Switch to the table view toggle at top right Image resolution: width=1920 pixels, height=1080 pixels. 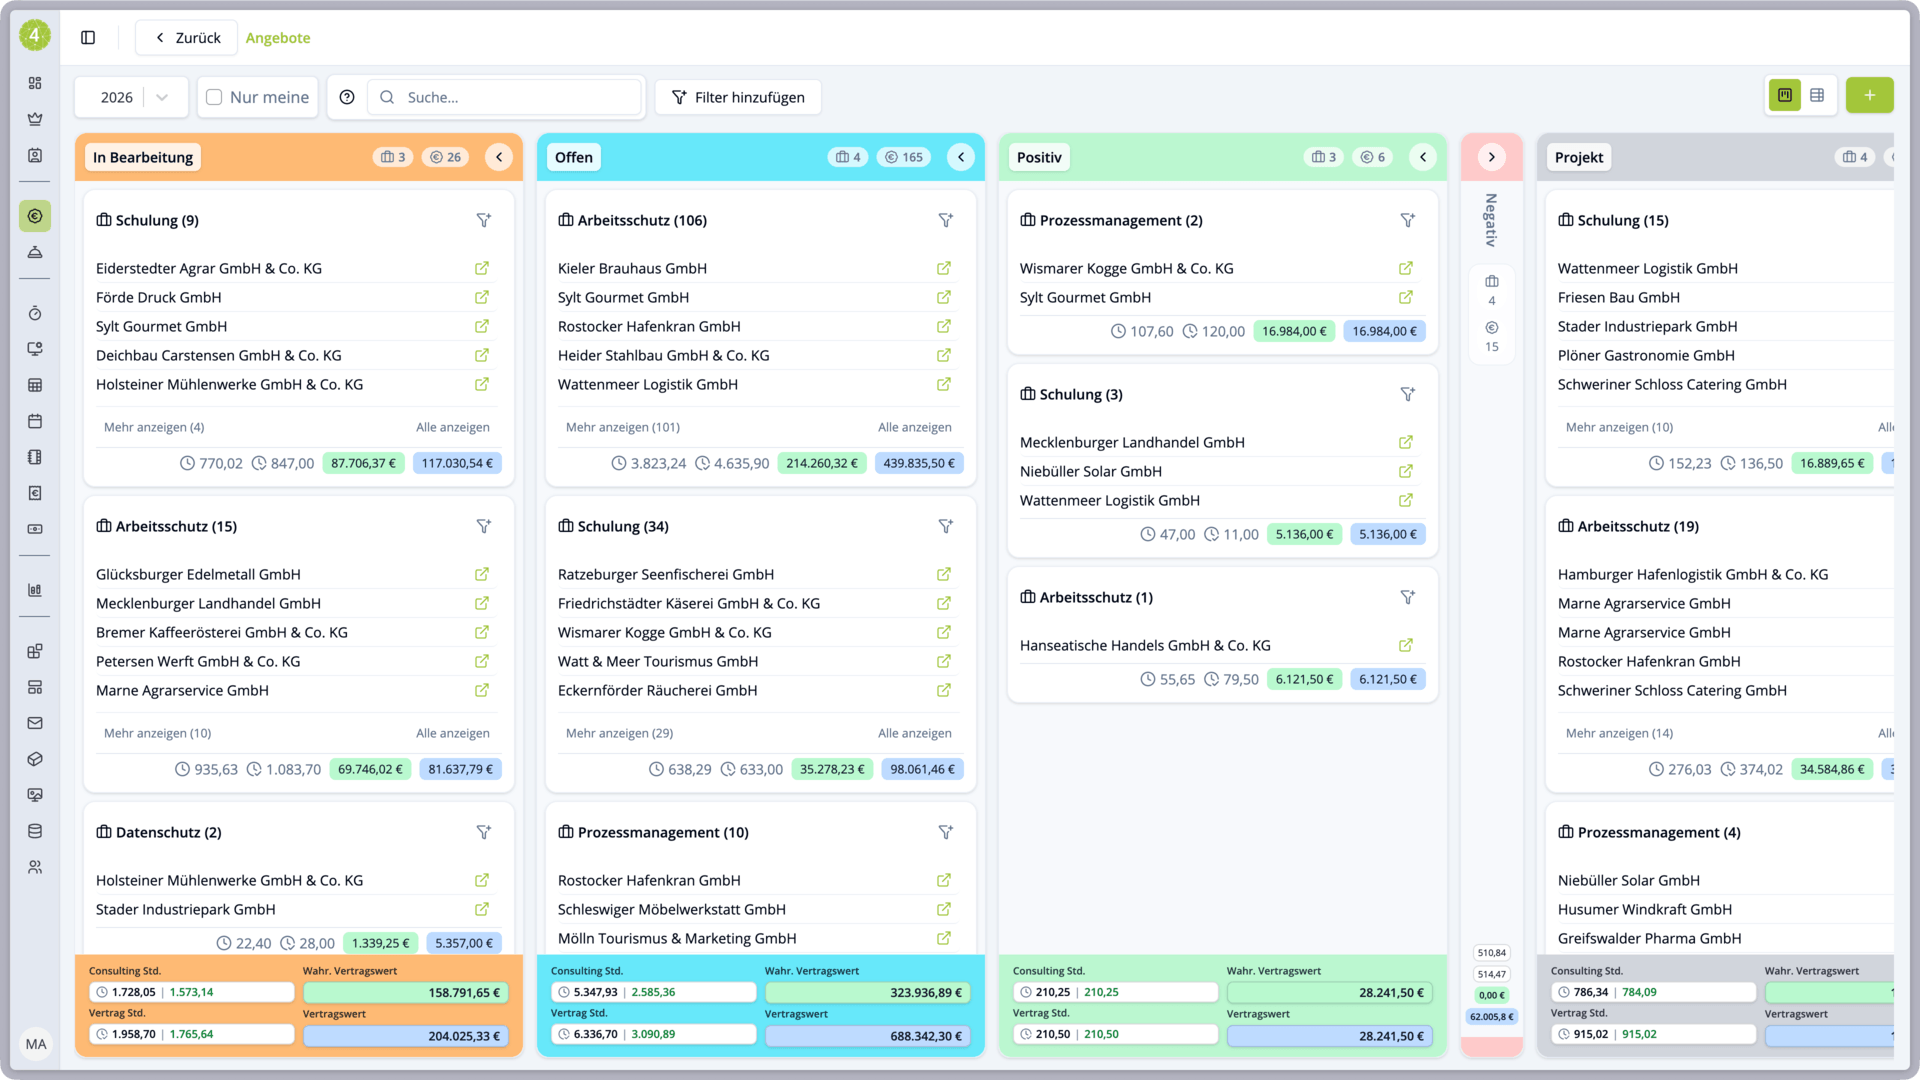click(1818, 95)
